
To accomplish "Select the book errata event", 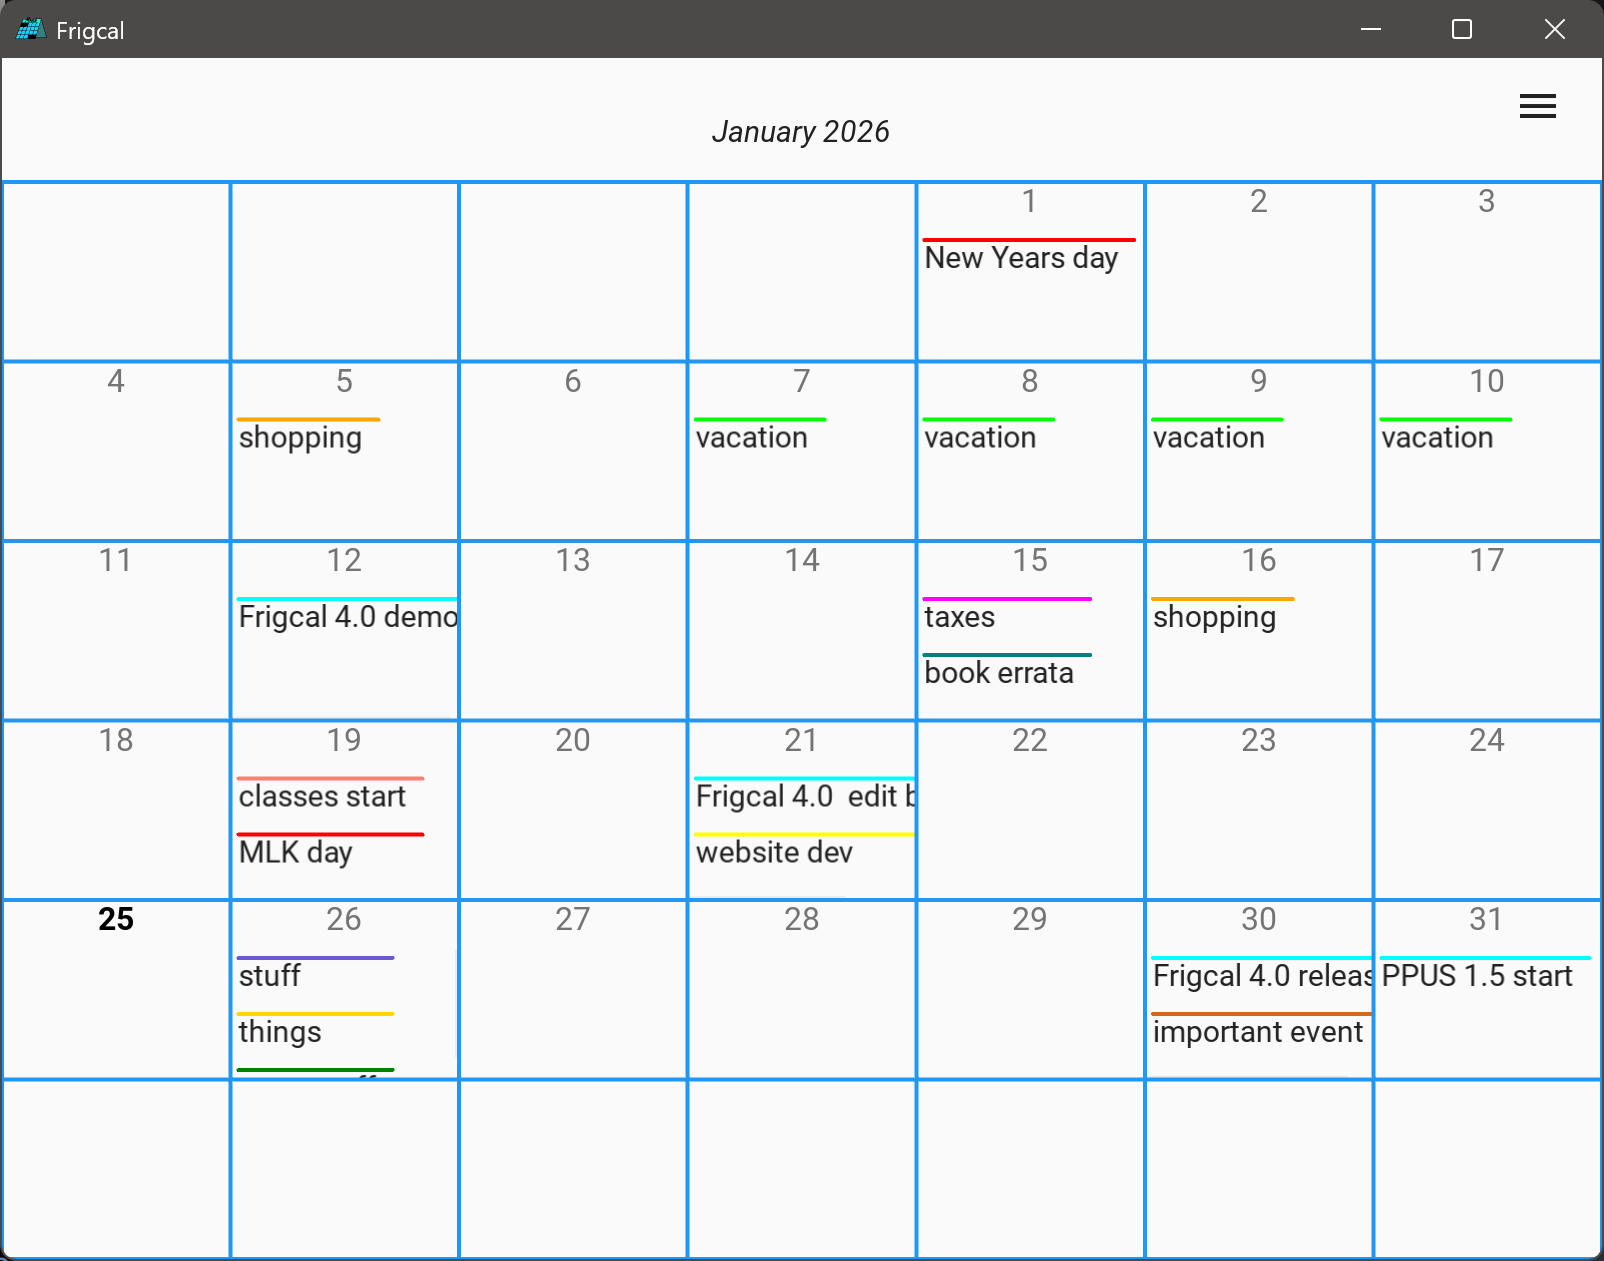I will [998, 673].
